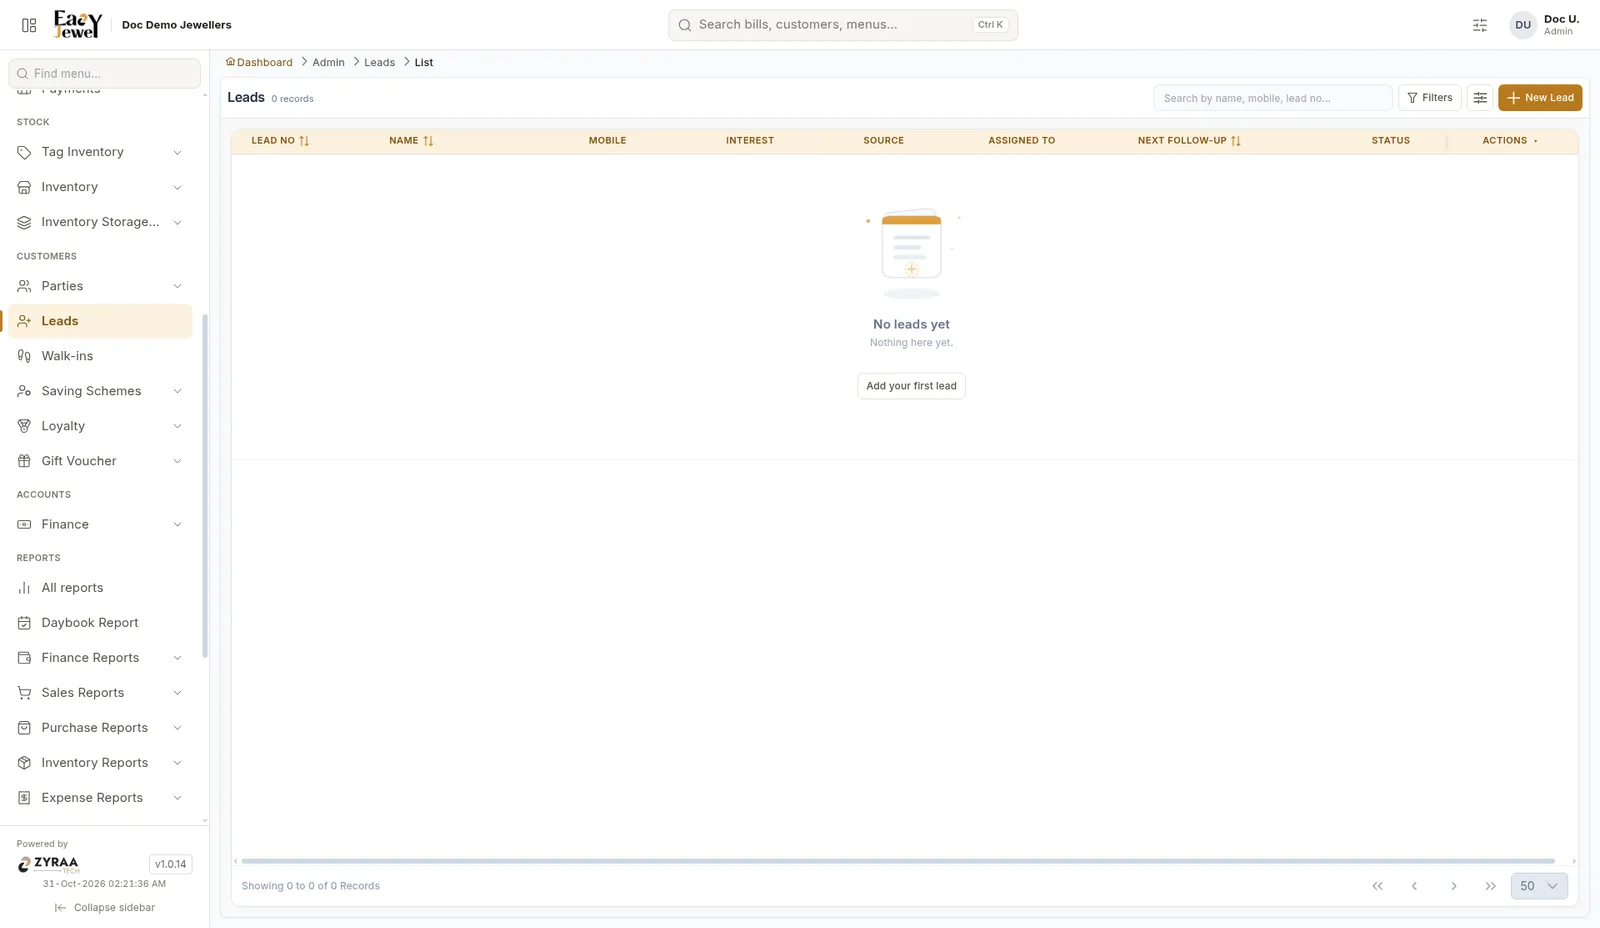Go to the first page arrow
The image size is (1600, 928).
click(x=1377, y=886)
